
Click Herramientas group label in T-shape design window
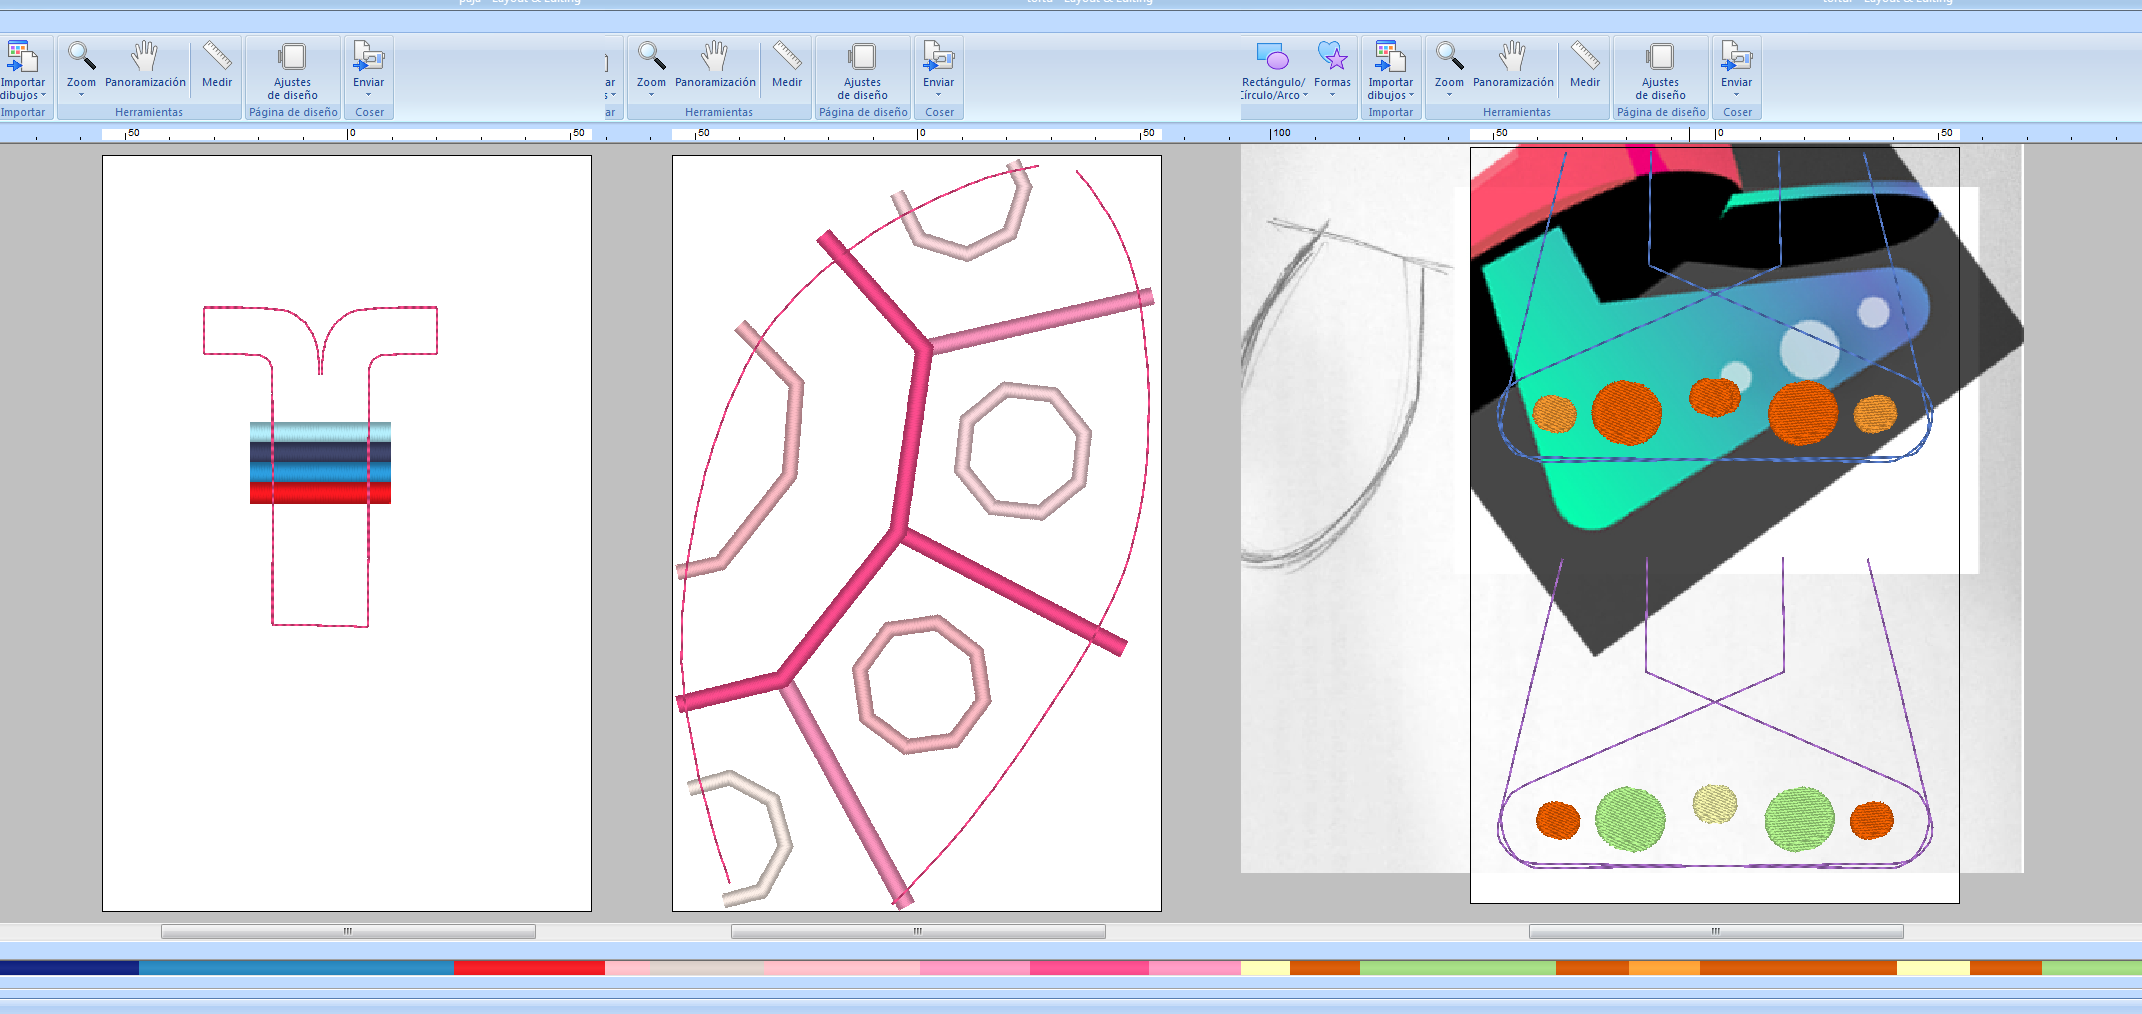coord(149,112)
